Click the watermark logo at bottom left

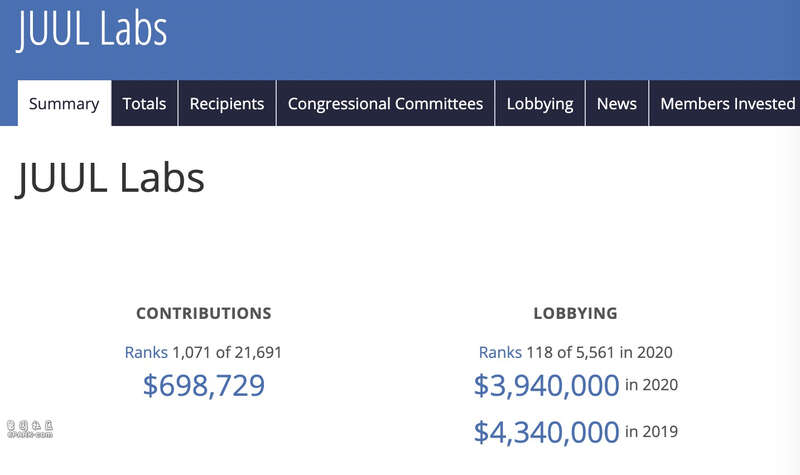(x=30, y=431)
